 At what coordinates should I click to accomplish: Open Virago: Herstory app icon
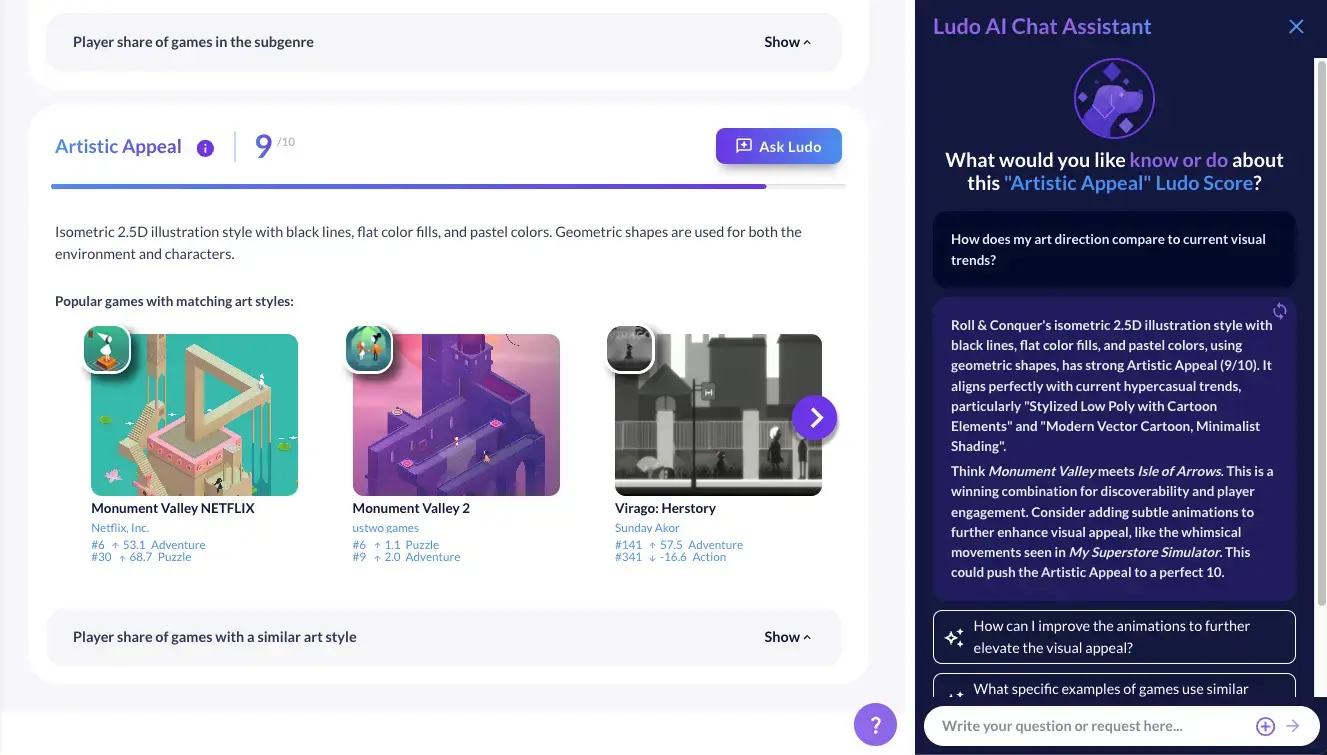[630, 349]
